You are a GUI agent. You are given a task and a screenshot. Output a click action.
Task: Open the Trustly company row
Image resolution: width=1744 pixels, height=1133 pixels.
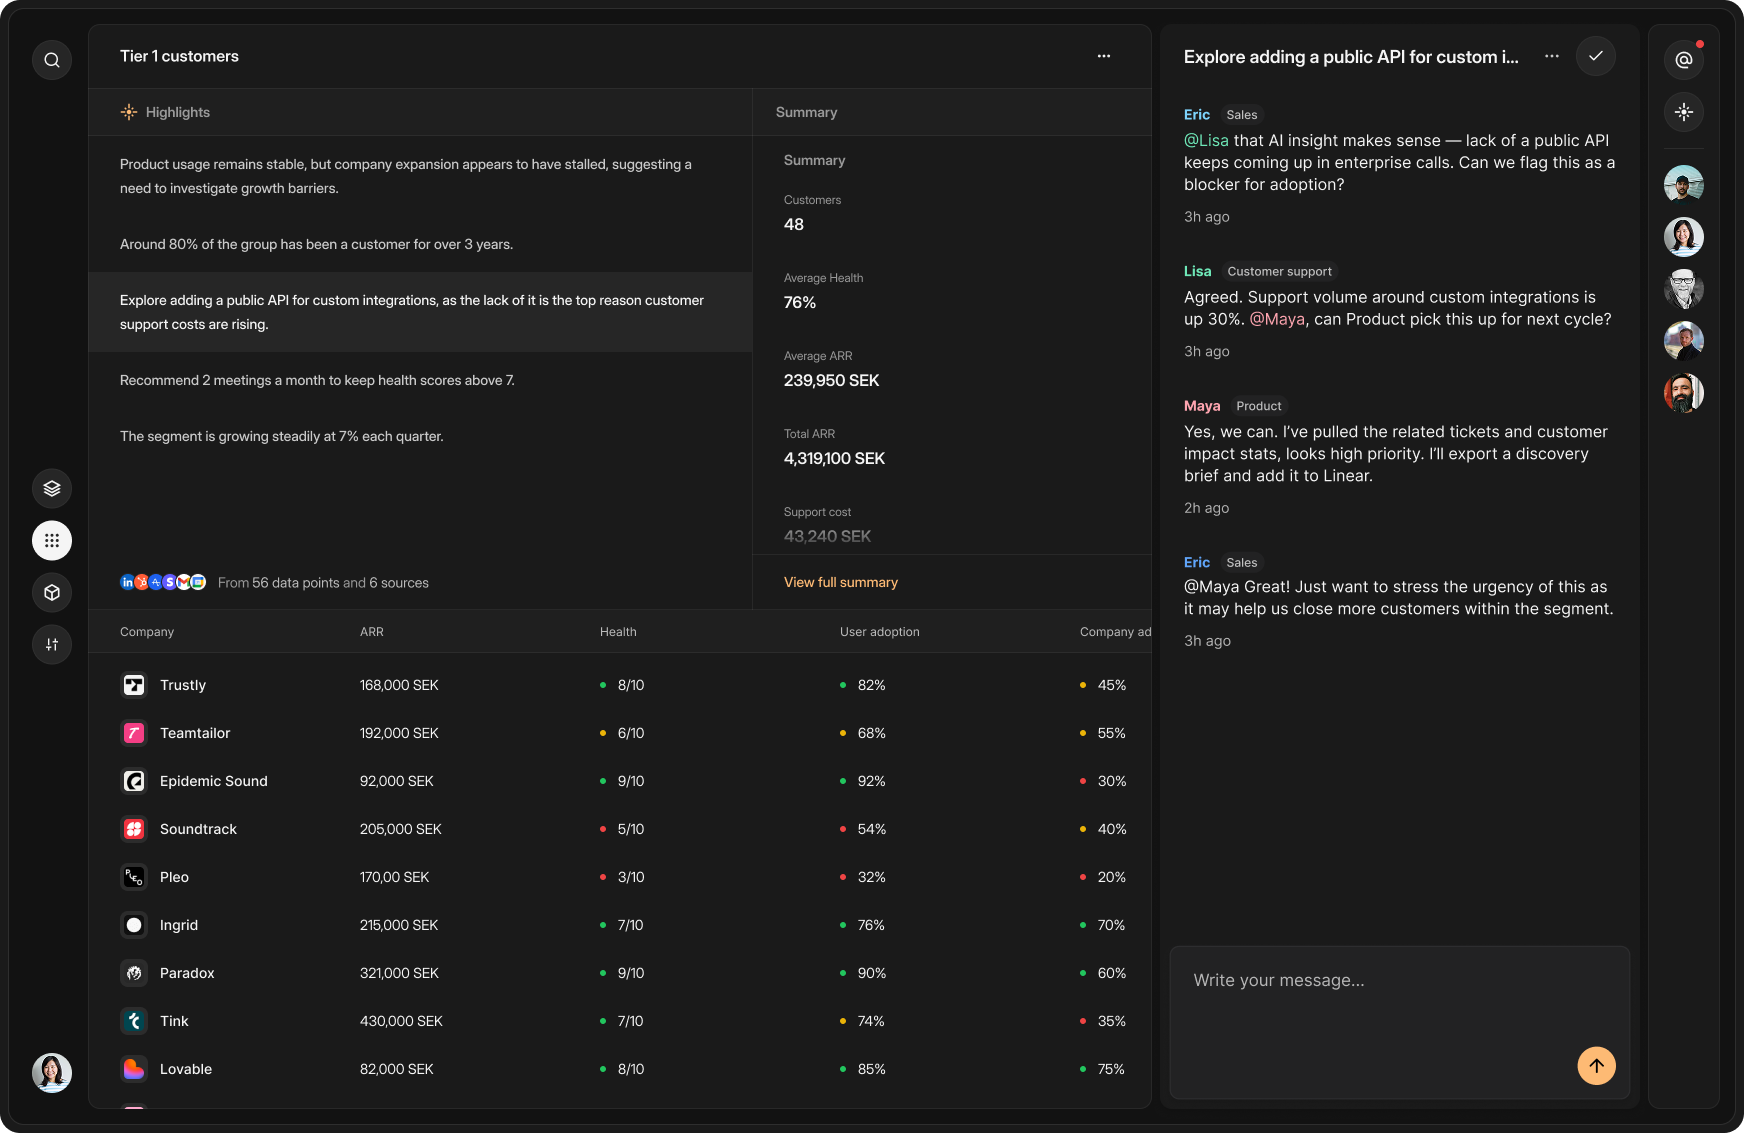[x=183, y=685]
